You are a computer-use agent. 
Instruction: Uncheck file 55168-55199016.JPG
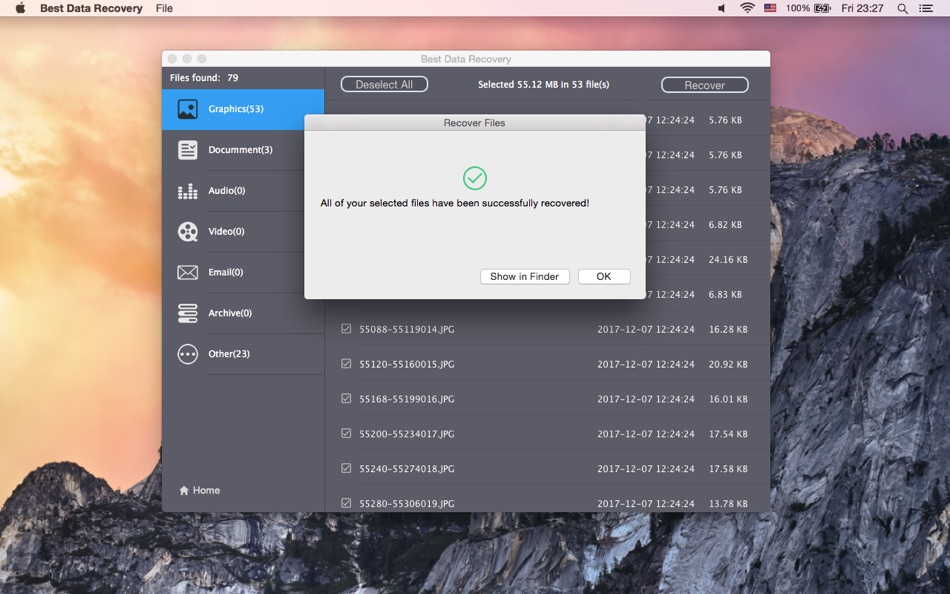pos(346,399)
